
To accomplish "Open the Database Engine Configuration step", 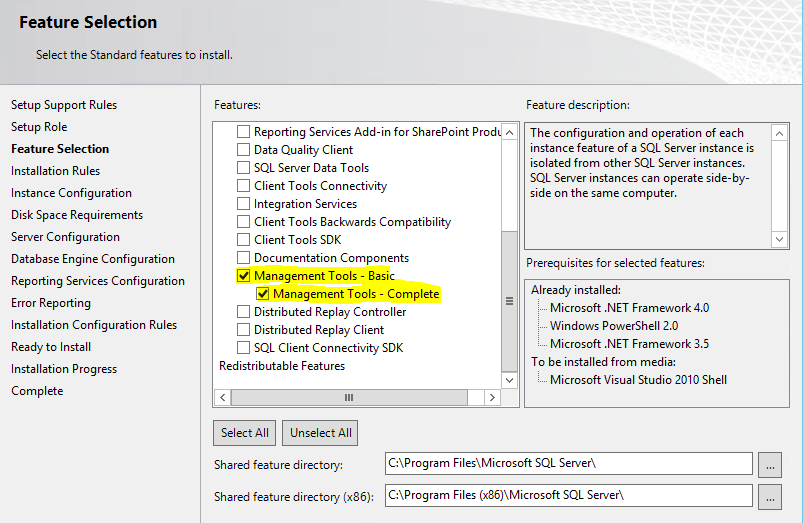I will (x=93, y=259).
